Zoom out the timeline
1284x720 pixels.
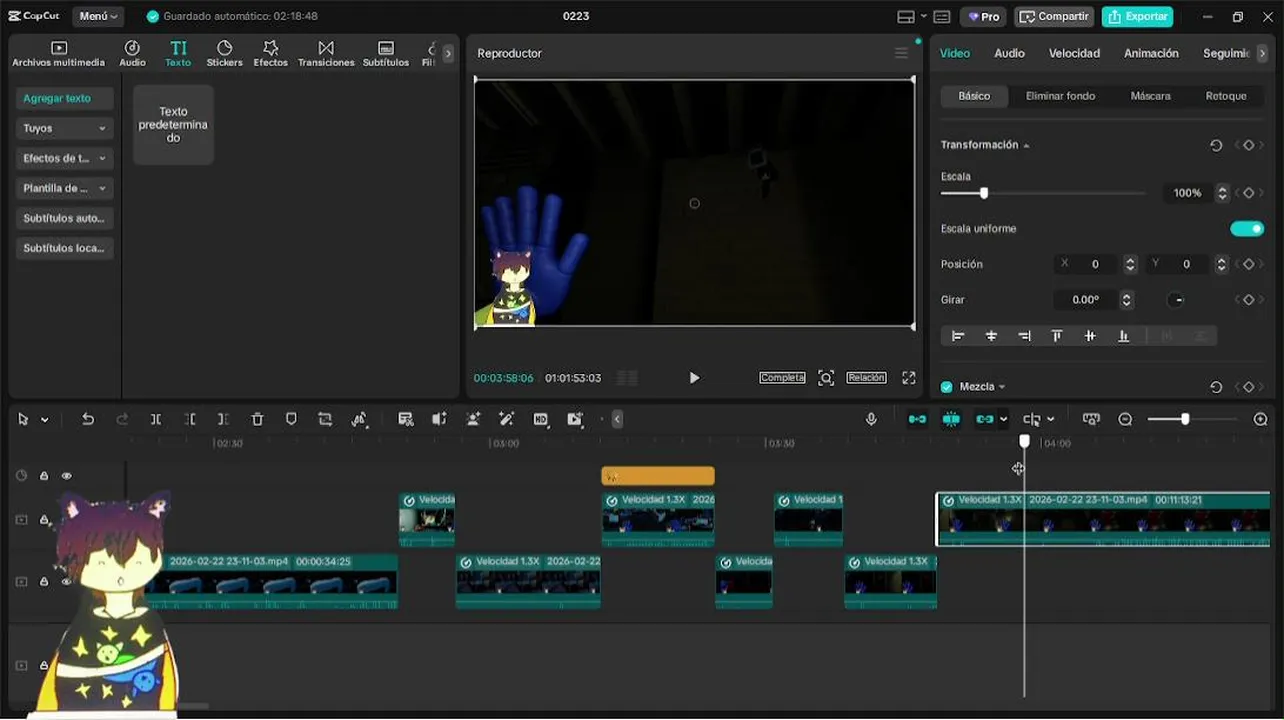1125,419
